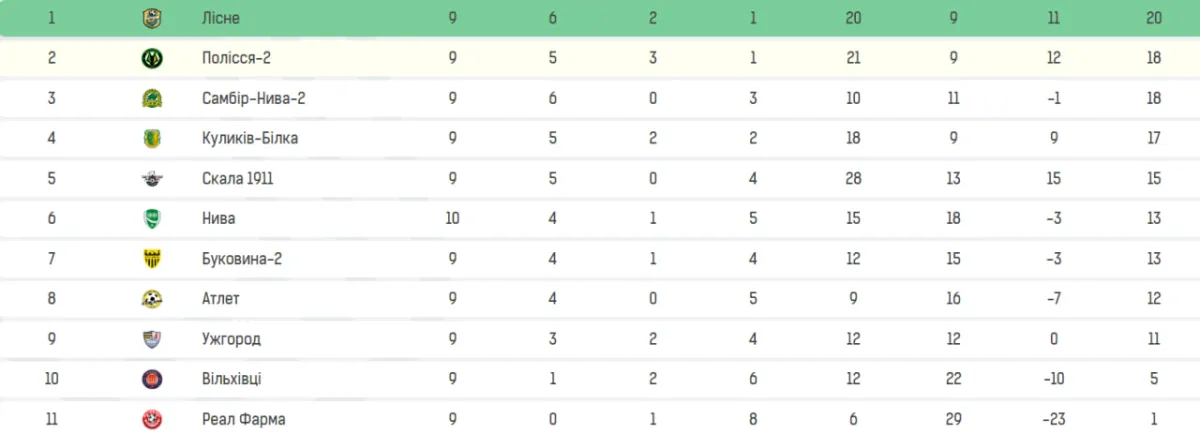1200x434 pixels.
Task: Open the Самбір-Нива-2 club logo
Action: pyautogui.click(x=151, y=98)
